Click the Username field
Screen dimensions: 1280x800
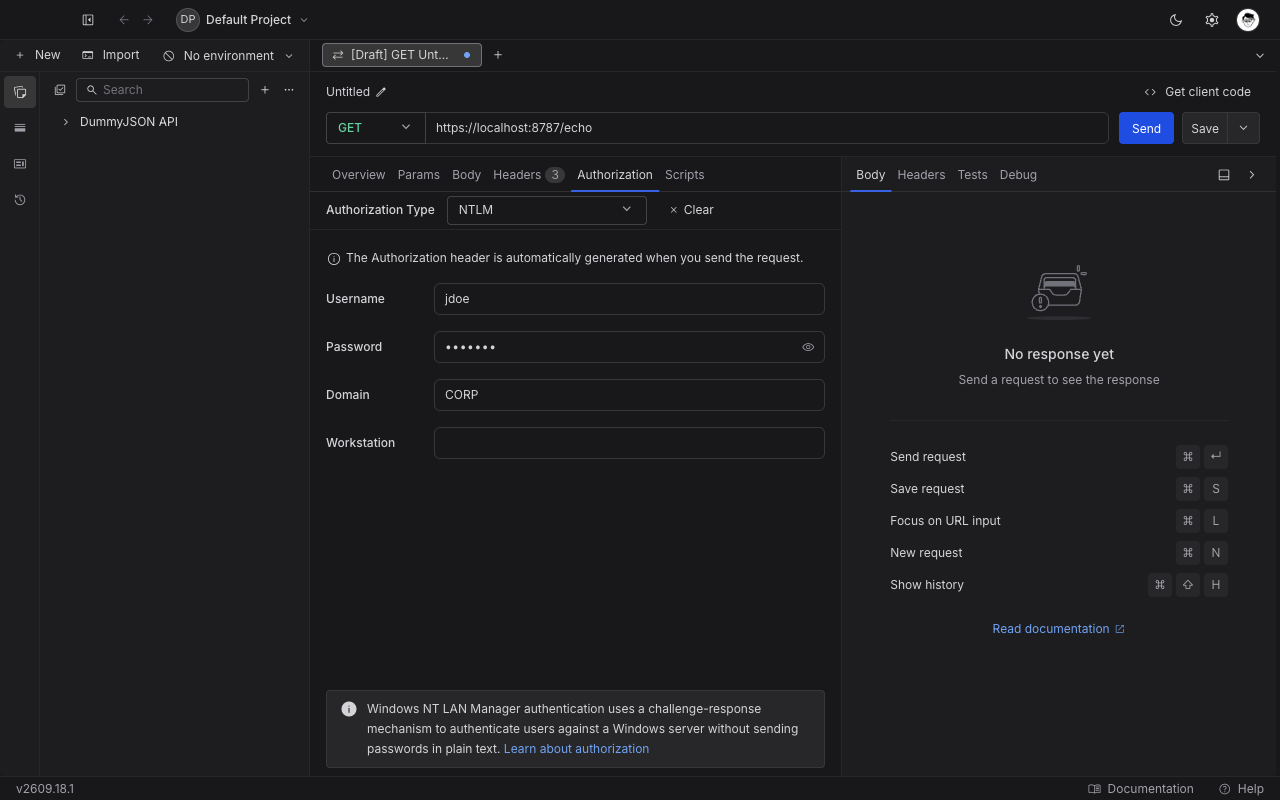[629, 299]
